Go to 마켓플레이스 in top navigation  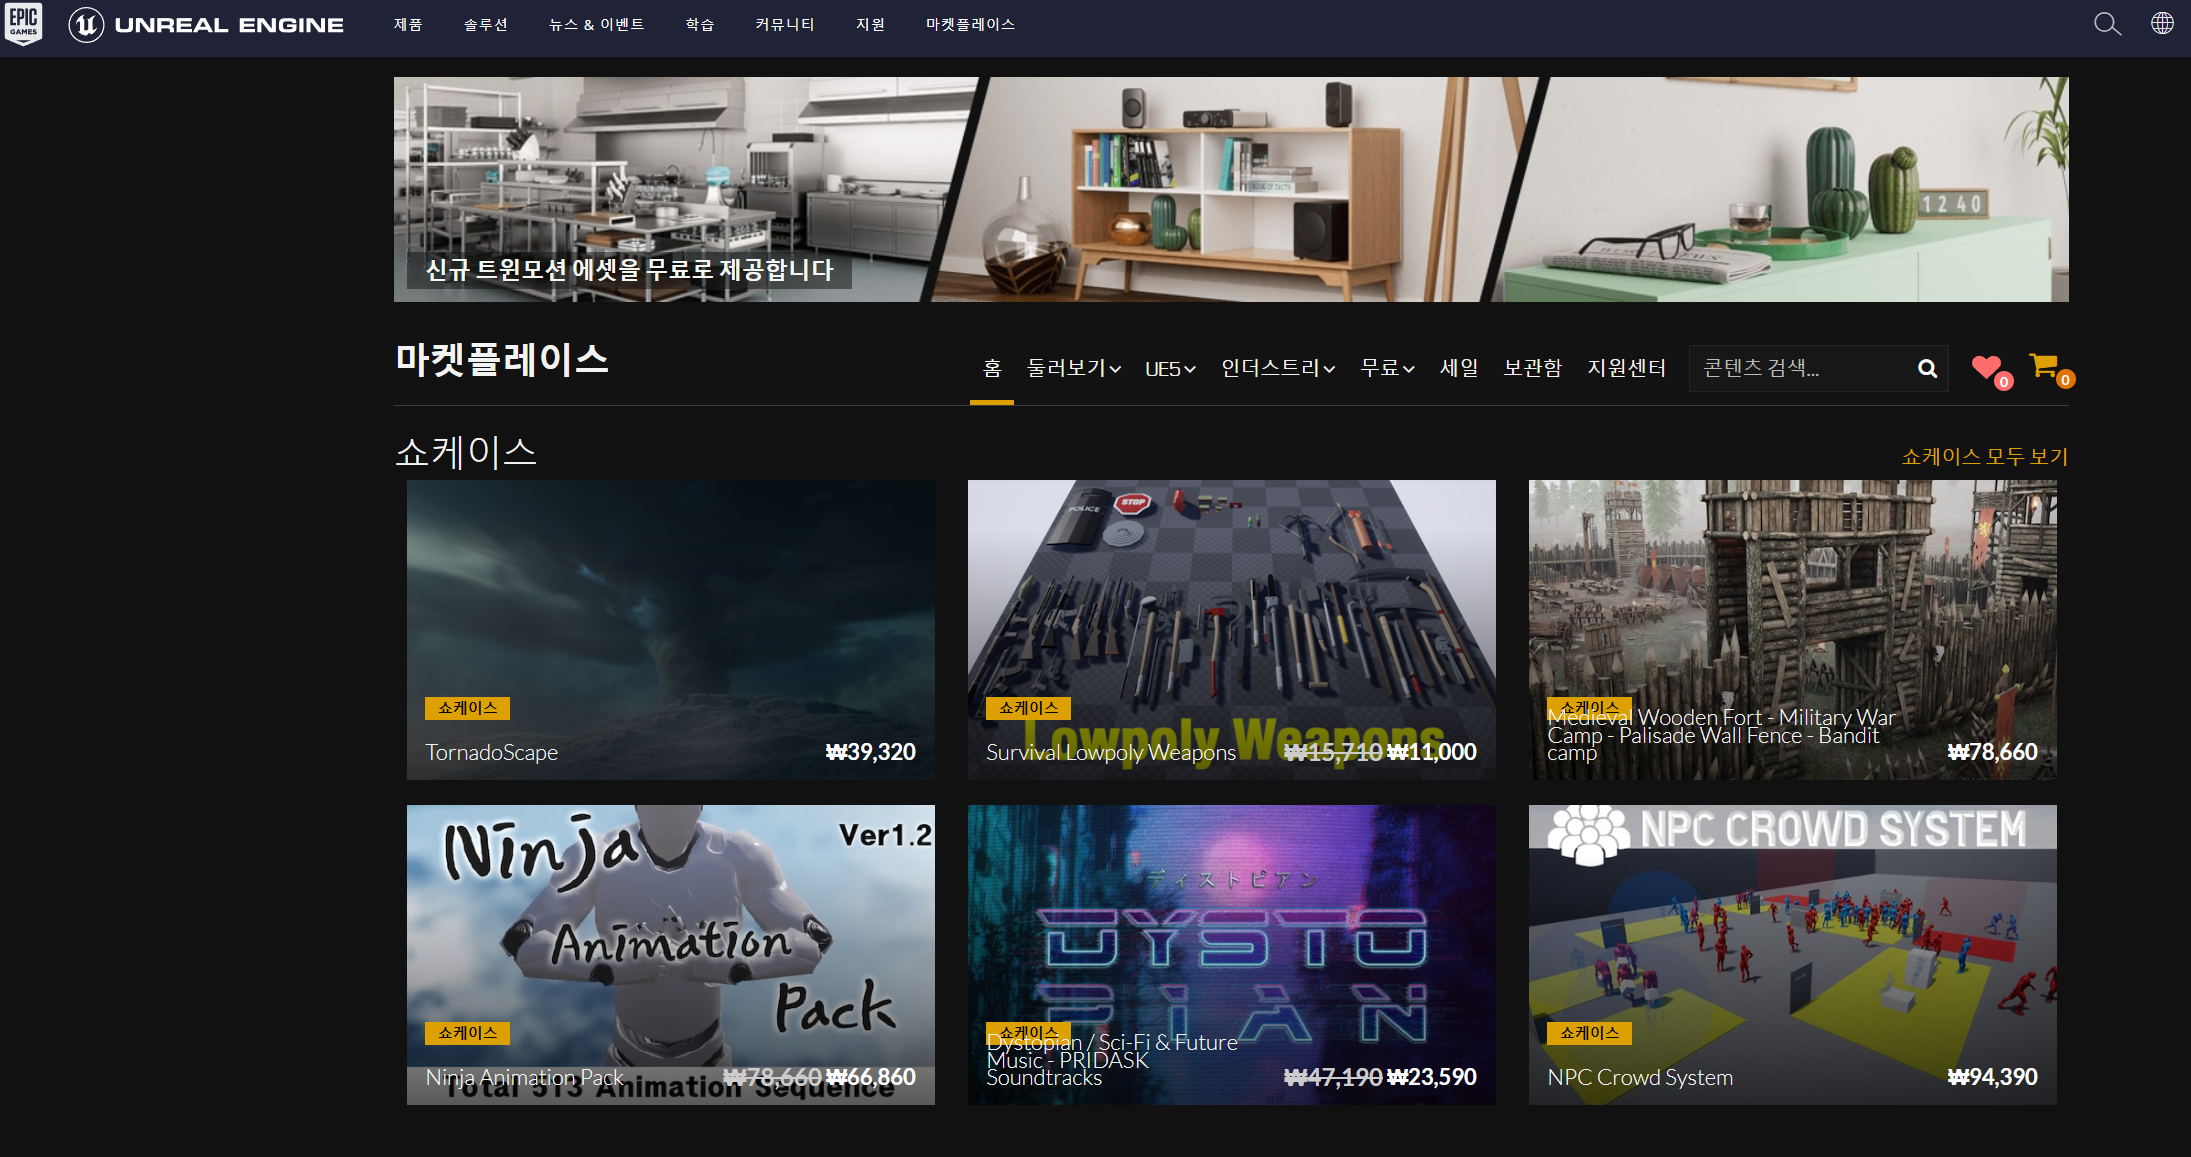pyautogui.click(x=970, y=24)
